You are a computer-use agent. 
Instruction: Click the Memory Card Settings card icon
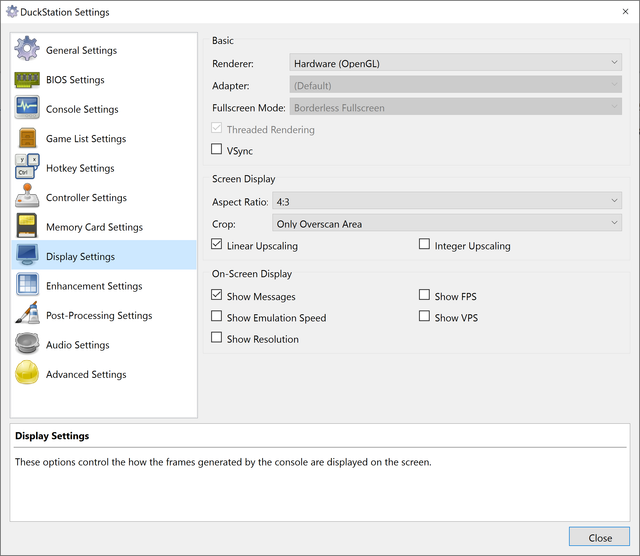click(27, 225)
